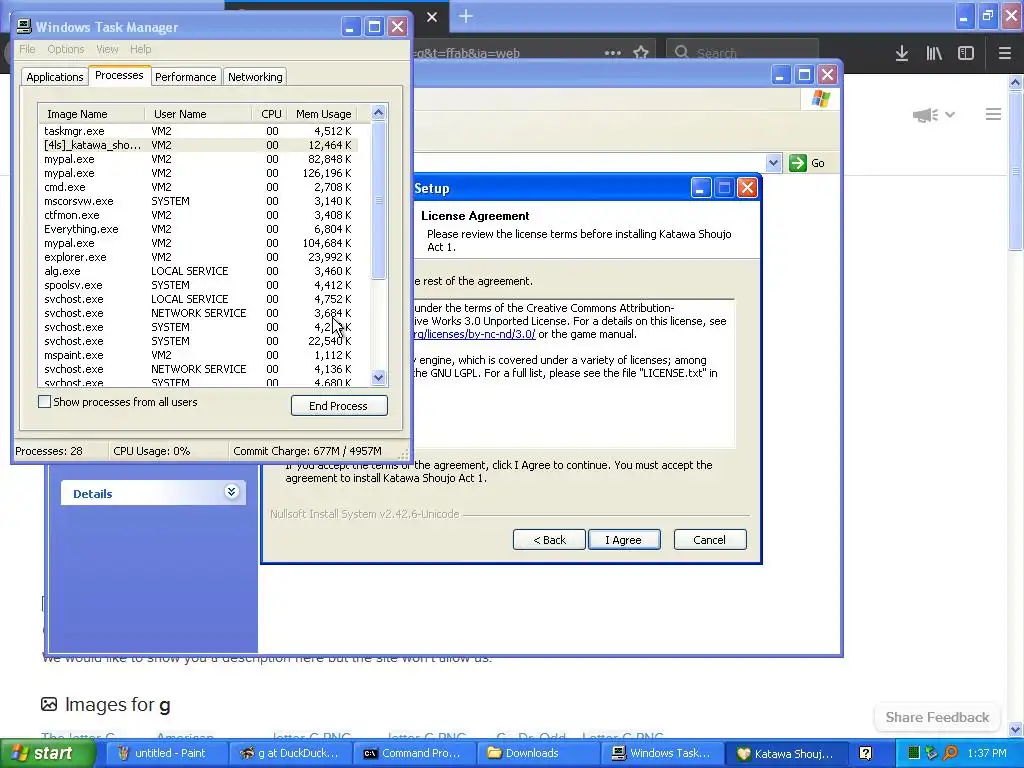Switch to g at DuckDuck... taskbar item
Viewport: 1024px width, 768px height.
tap(291, 753)
